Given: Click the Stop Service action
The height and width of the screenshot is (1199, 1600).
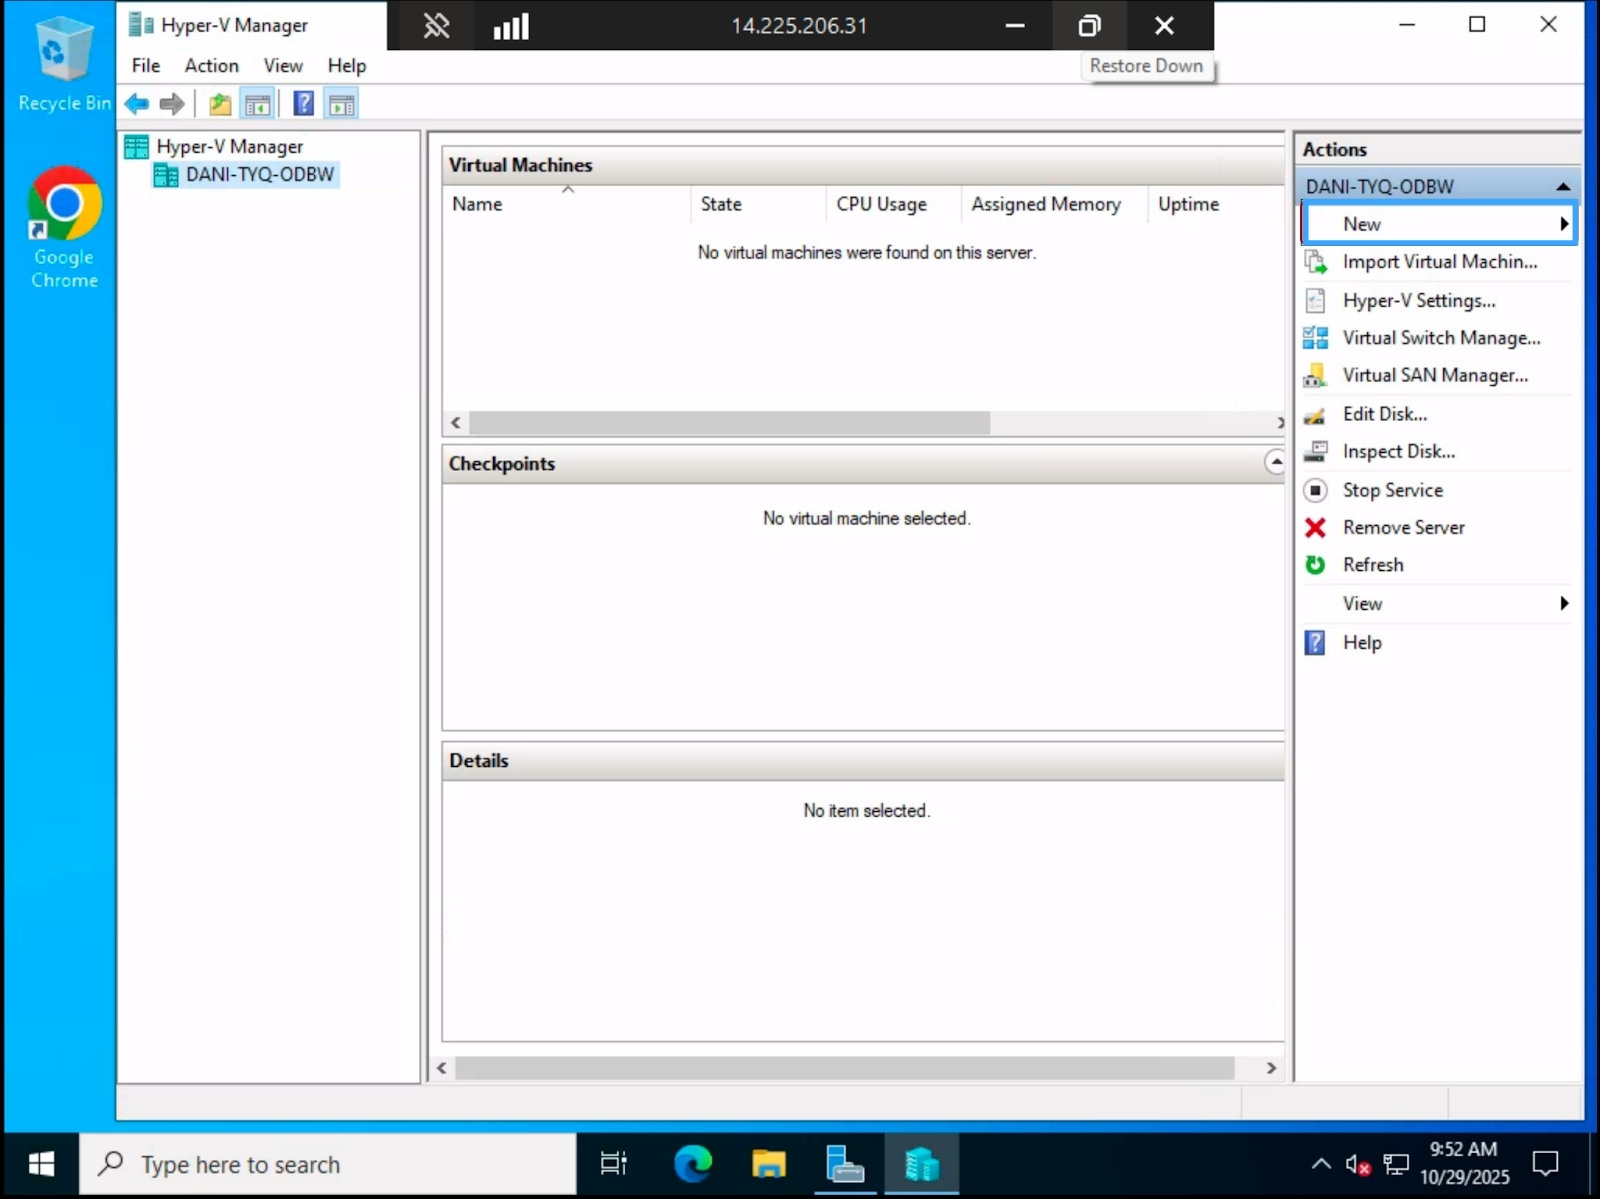Looking at the screenshot, I should coord(1392,490).
